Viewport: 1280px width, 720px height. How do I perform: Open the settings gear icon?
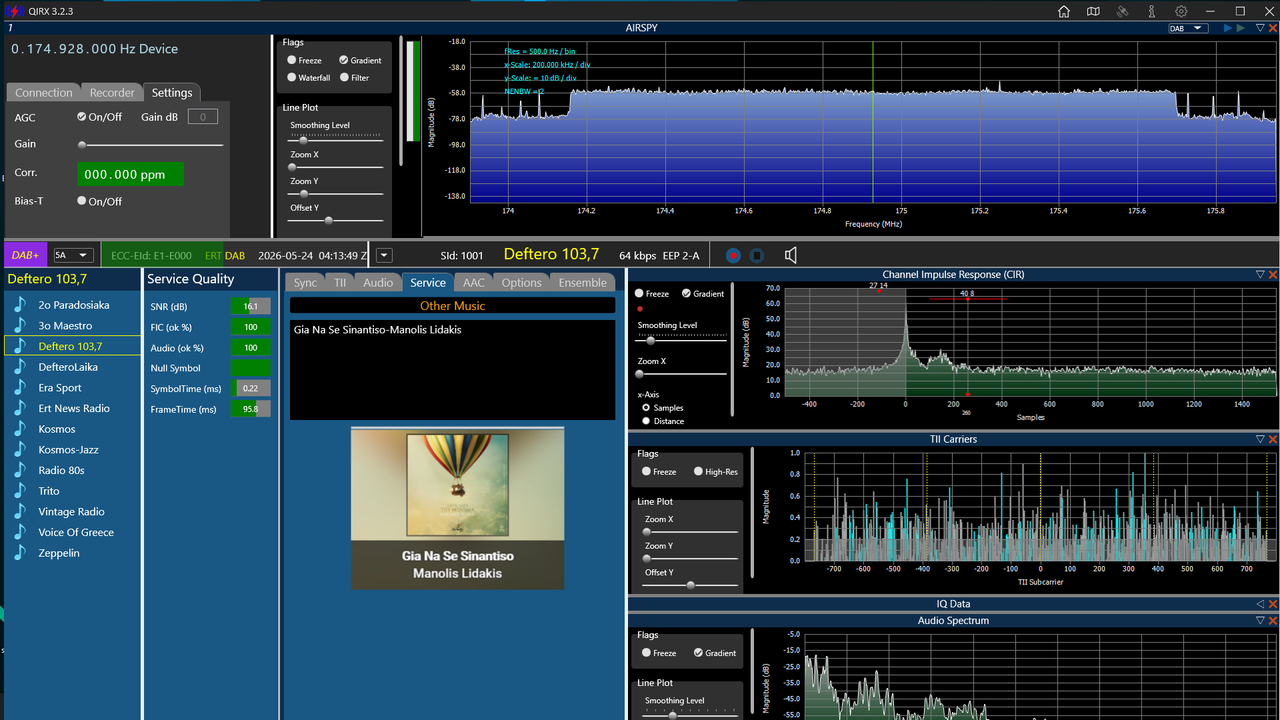tap(1181, 11)
